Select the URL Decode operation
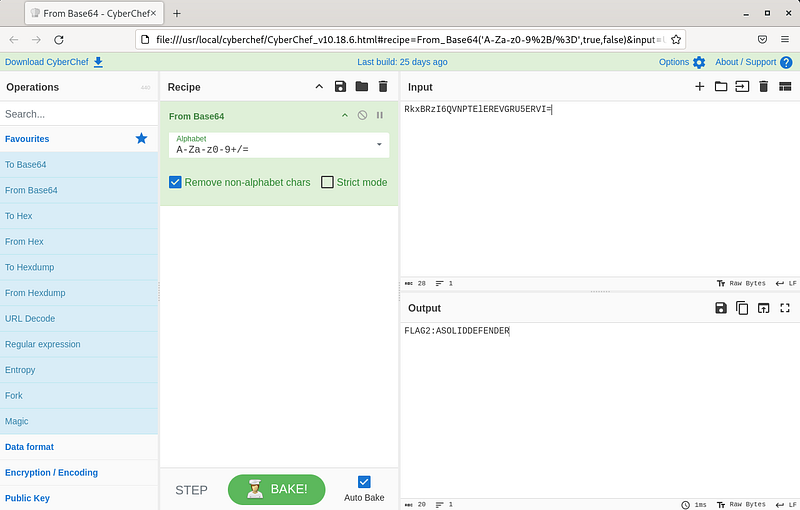800x510 pixels. point(79,319)
